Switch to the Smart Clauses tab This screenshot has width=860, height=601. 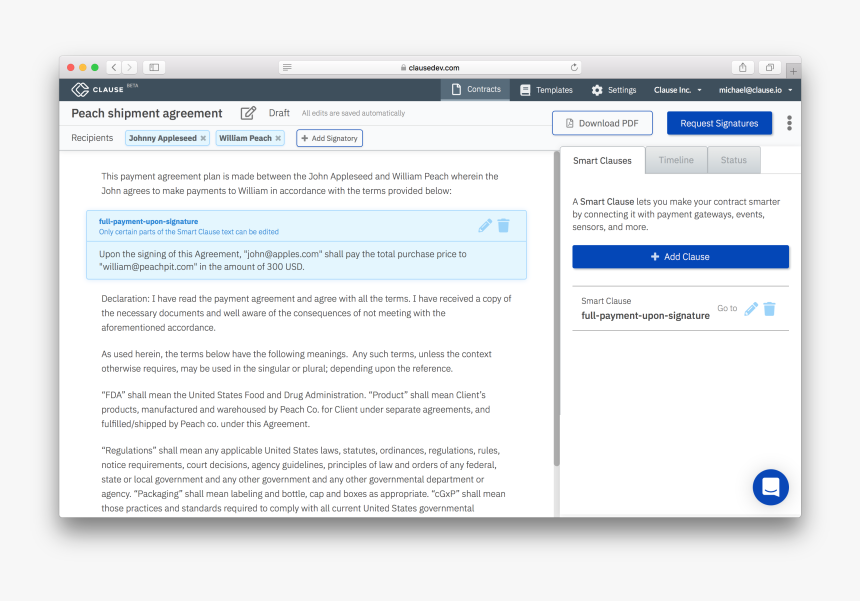click(x=602, y=161)
